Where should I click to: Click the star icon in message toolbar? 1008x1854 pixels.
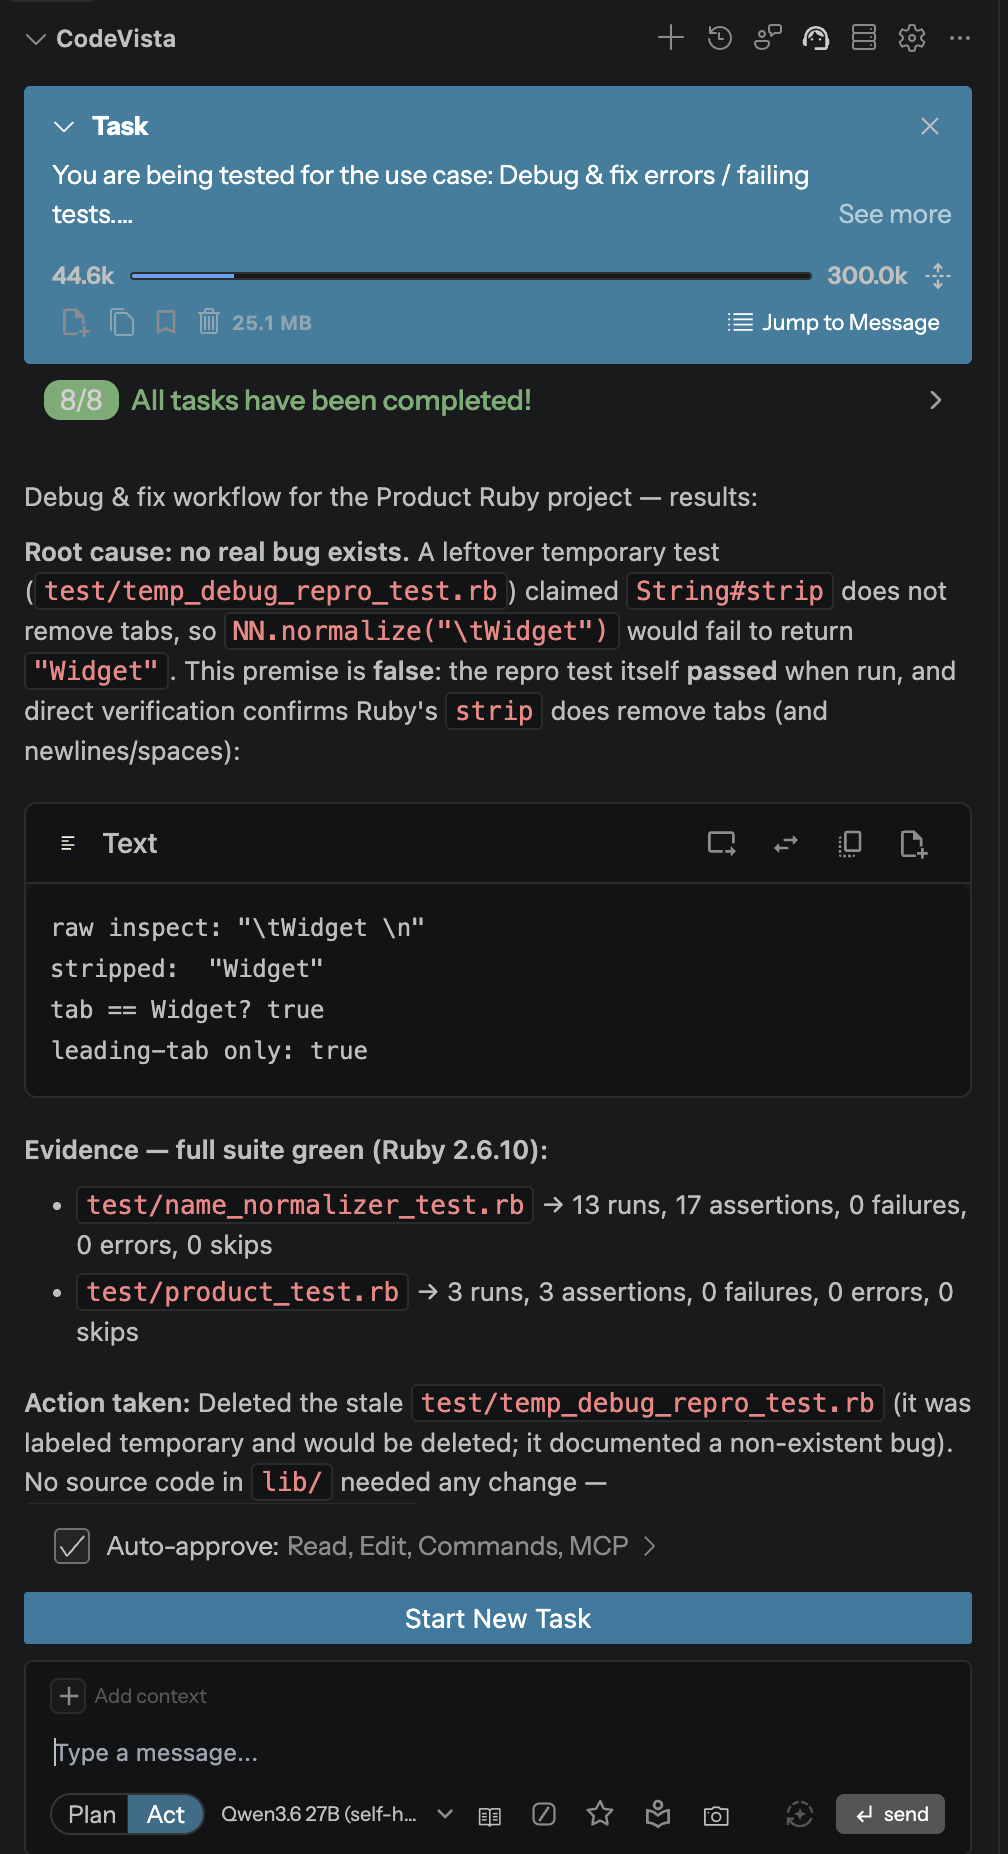[x=600, y=1814]
